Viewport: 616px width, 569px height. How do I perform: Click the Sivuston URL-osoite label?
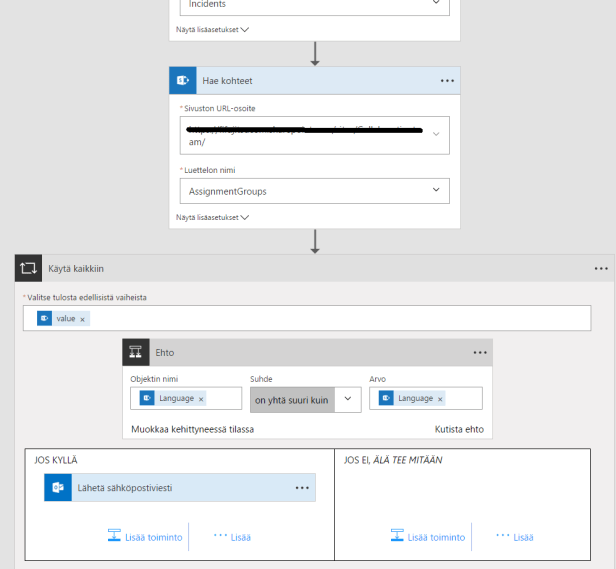click(x=220, y=108)
